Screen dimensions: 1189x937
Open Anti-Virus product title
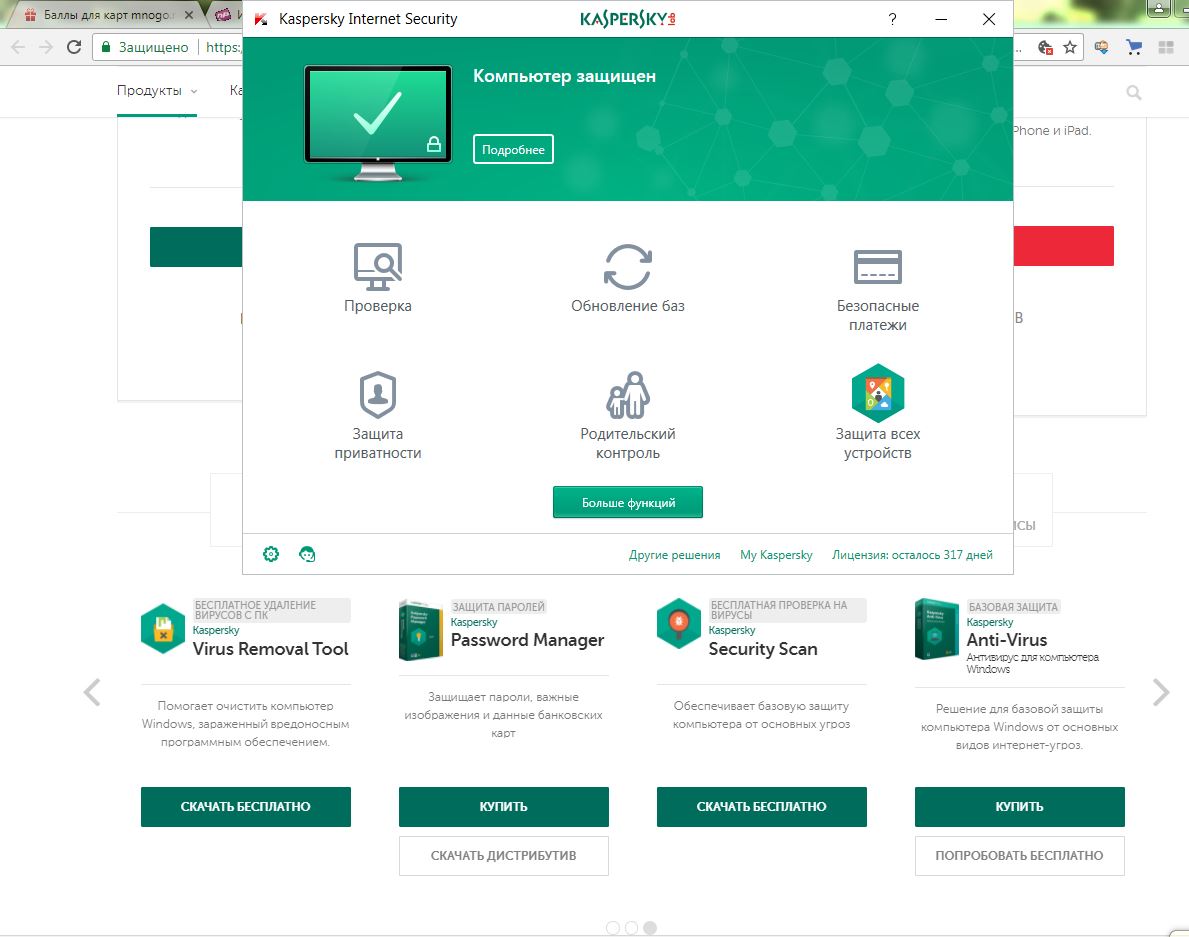point(1006,641)
